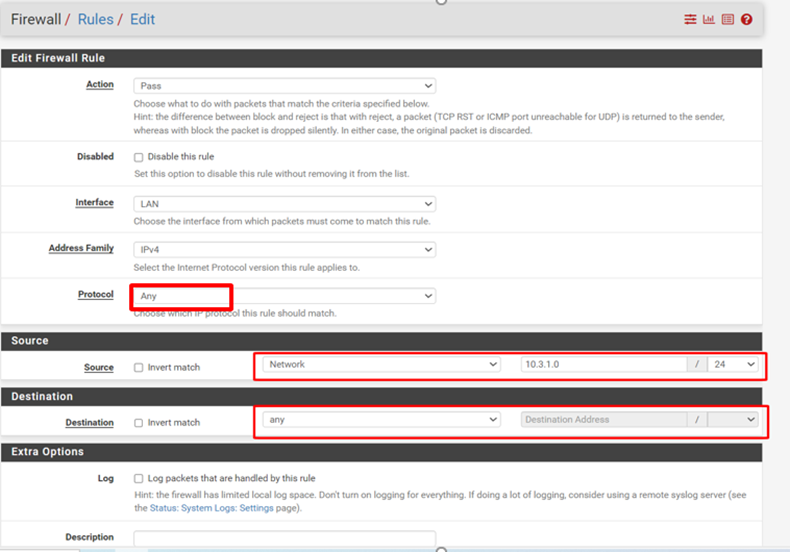Open the red help question mark icon
Viewport: 790px width, 552px height.
(746, 19)
